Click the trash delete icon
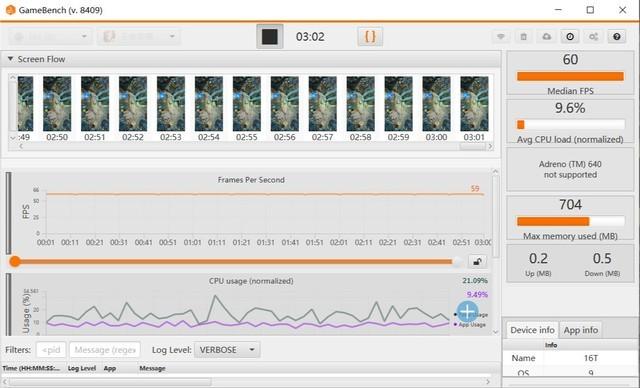Viewport: 640px width, 388px height. [524, 37]
